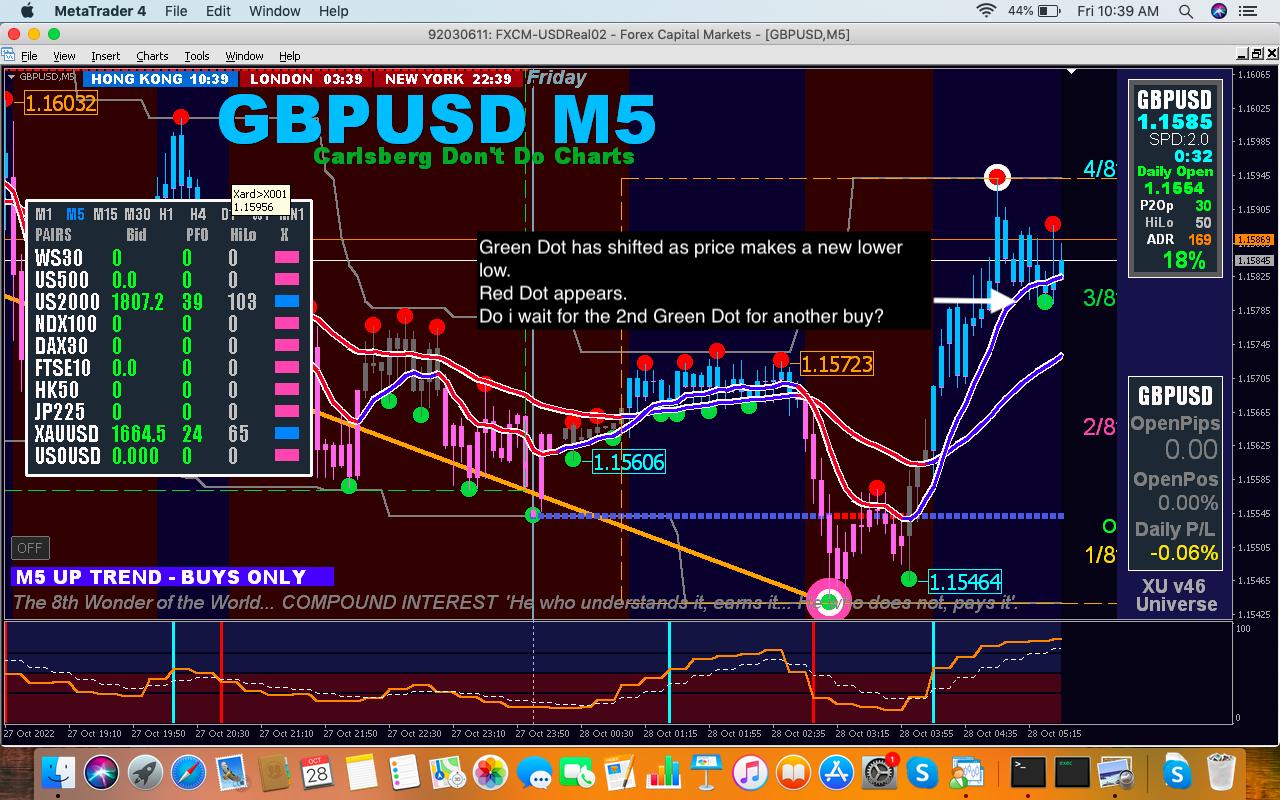Open Calendar icon showing 28 in Dock
Screen dimensions: 1280x800
(318, 773)
